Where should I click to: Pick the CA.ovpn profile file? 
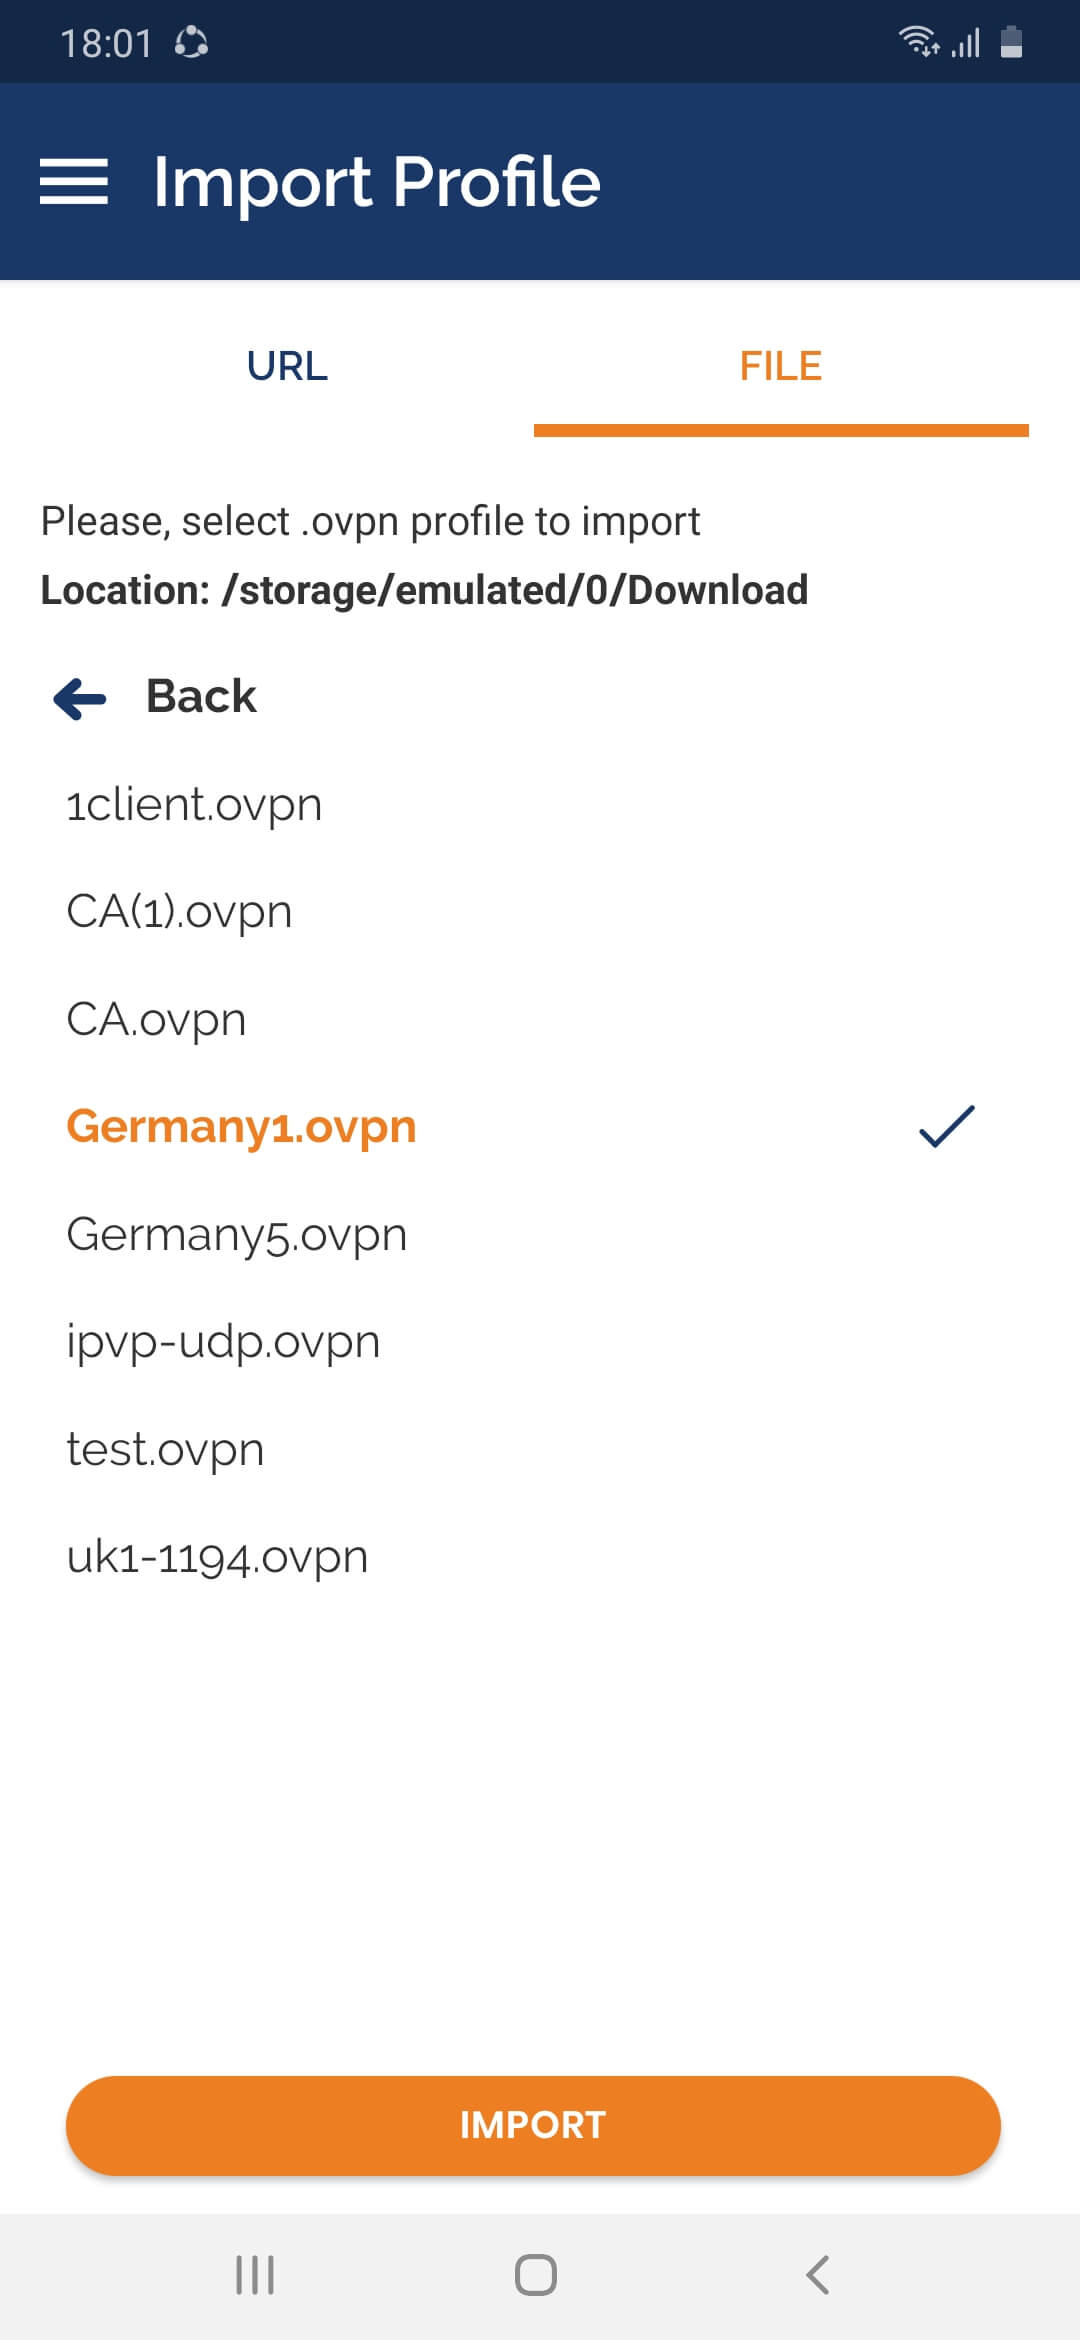(156, 1020)
